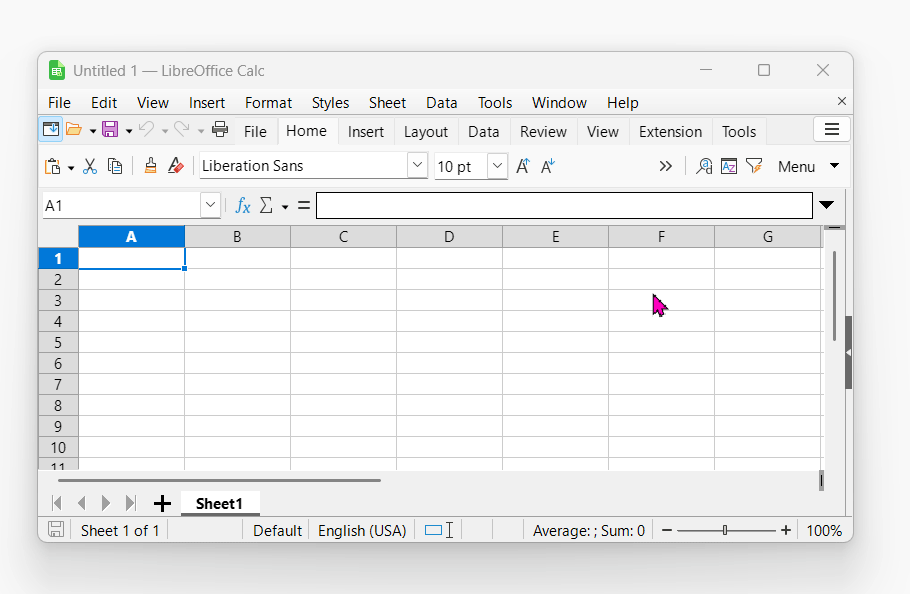Decrease font size with the A-down icon
Viewport: 910px width, 594px height.
pos(548,166)
